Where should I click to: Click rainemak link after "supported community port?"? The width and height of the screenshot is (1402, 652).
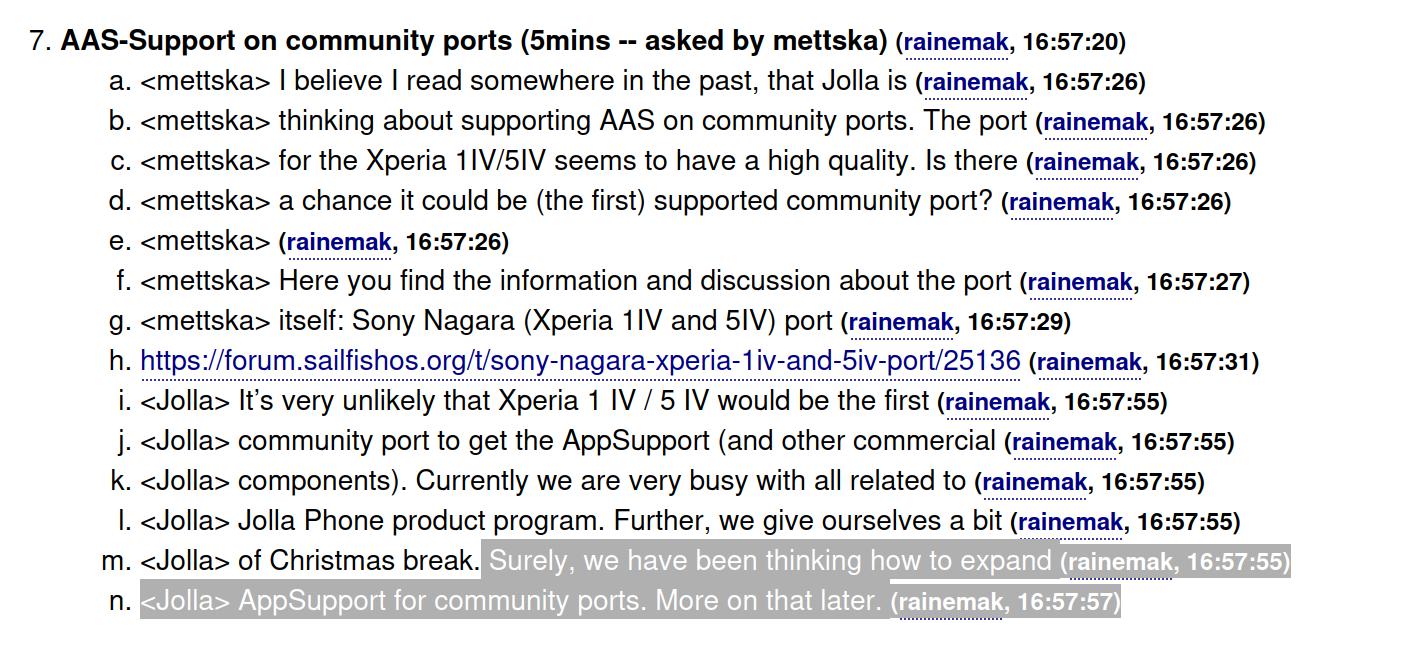point(1061,202)
